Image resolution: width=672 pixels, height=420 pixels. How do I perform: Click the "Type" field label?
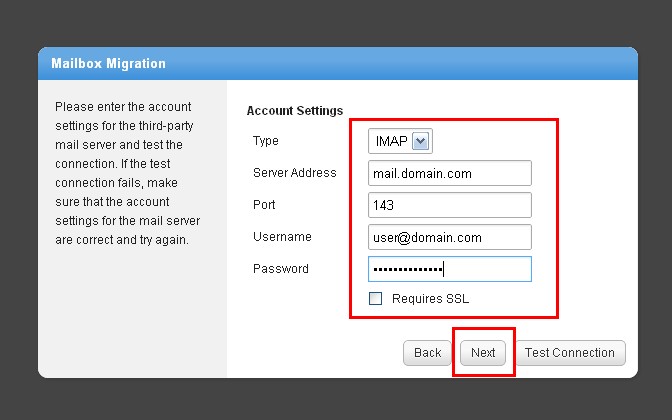266,141
